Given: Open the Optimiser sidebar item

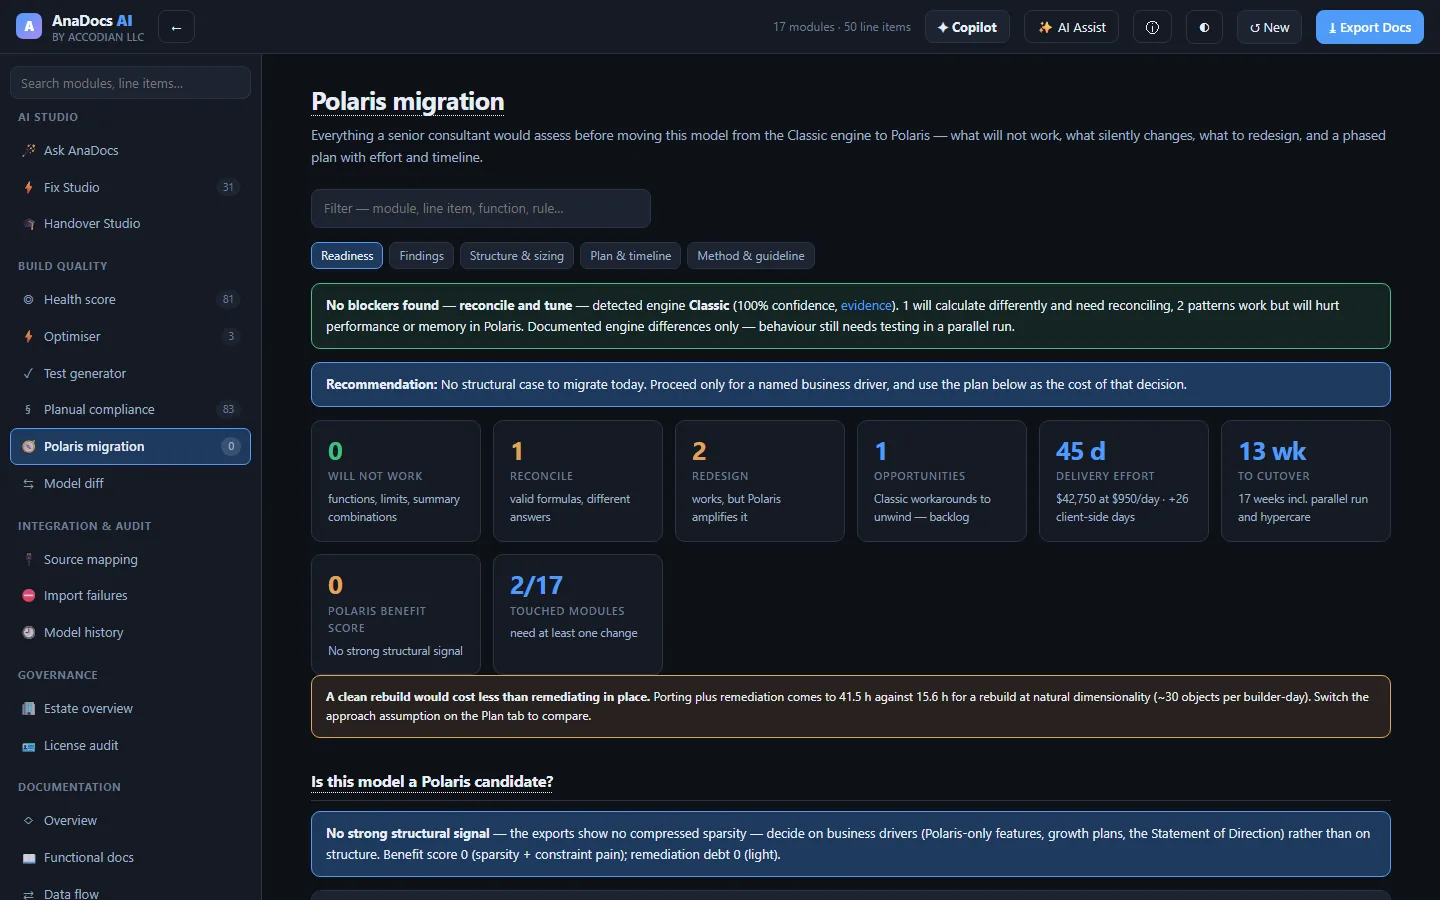Looking at the screenshot, I should click(x=130, y=336).
